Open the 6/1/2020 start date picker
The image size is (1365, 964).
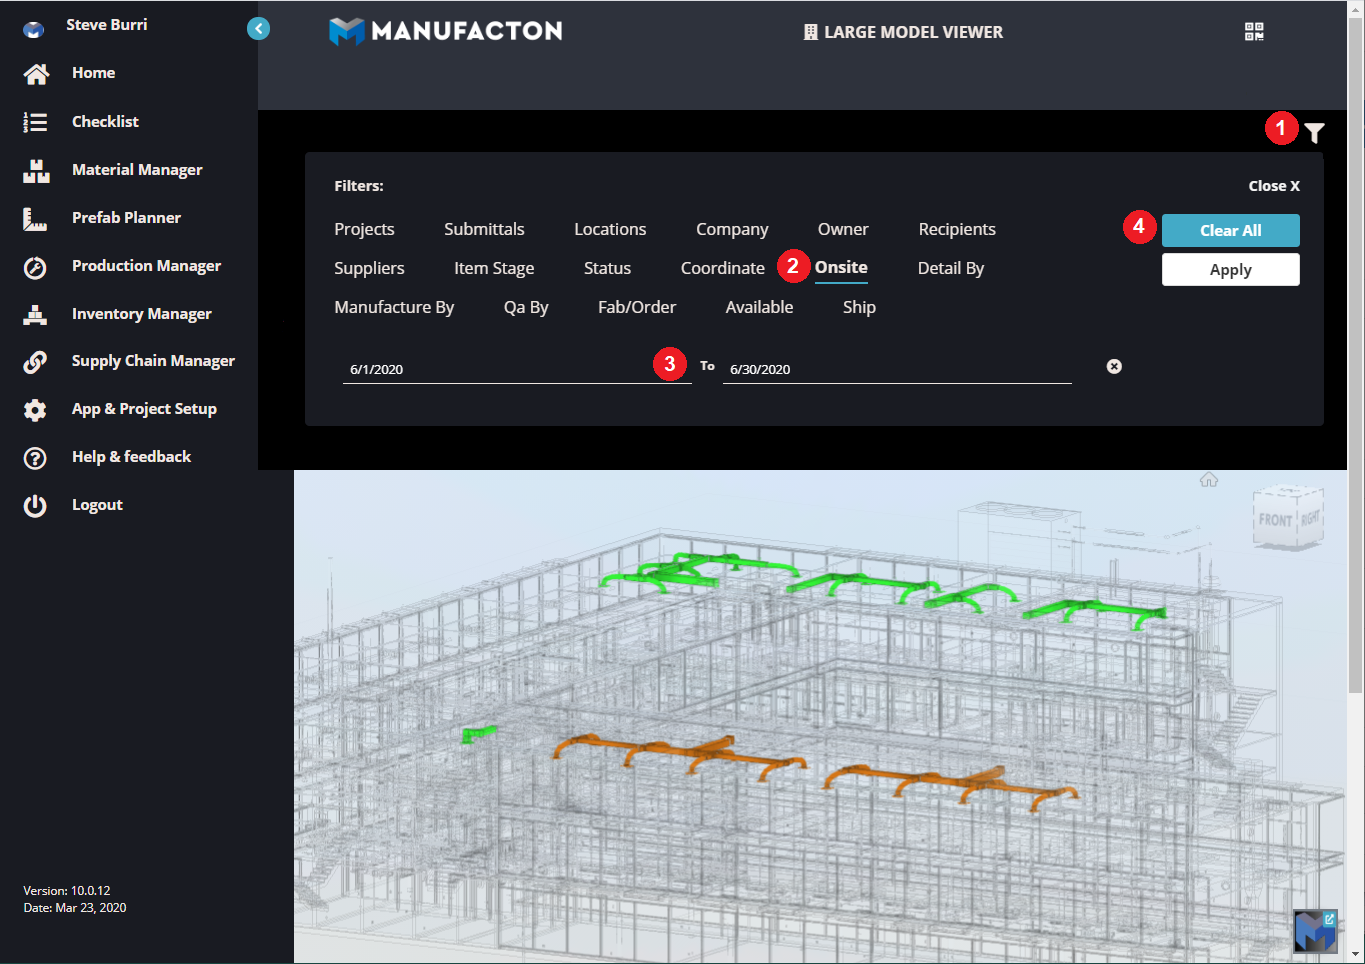pos(450,369)
